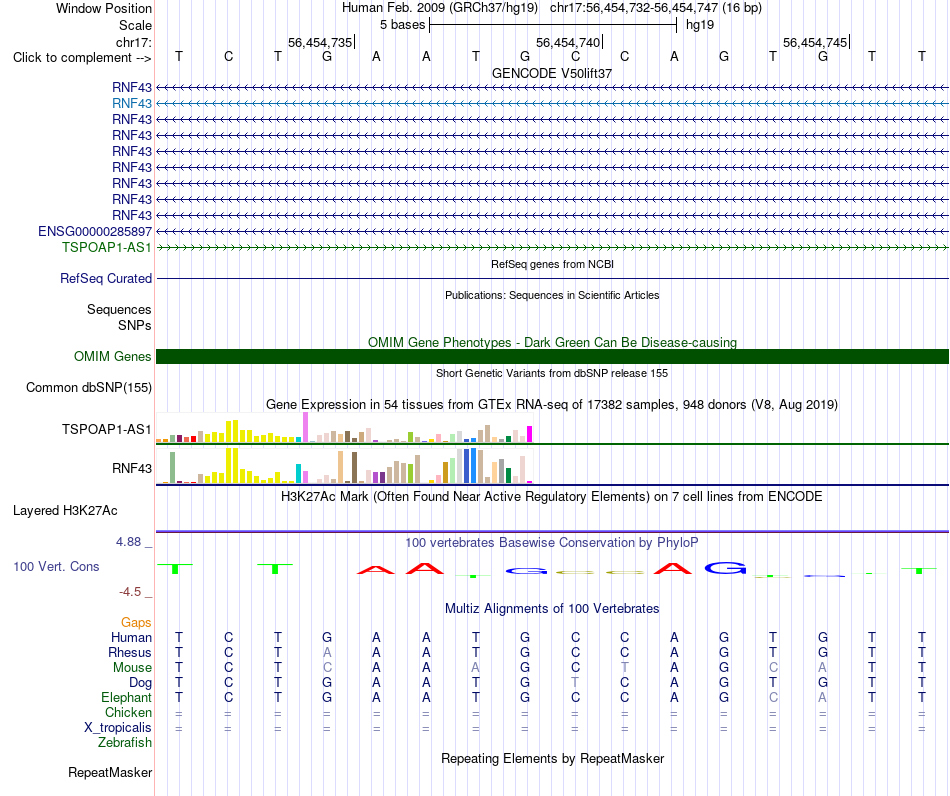This screenshot has height=796, width=950.
Task: Select the Scale label
Action: coord(135,25)
